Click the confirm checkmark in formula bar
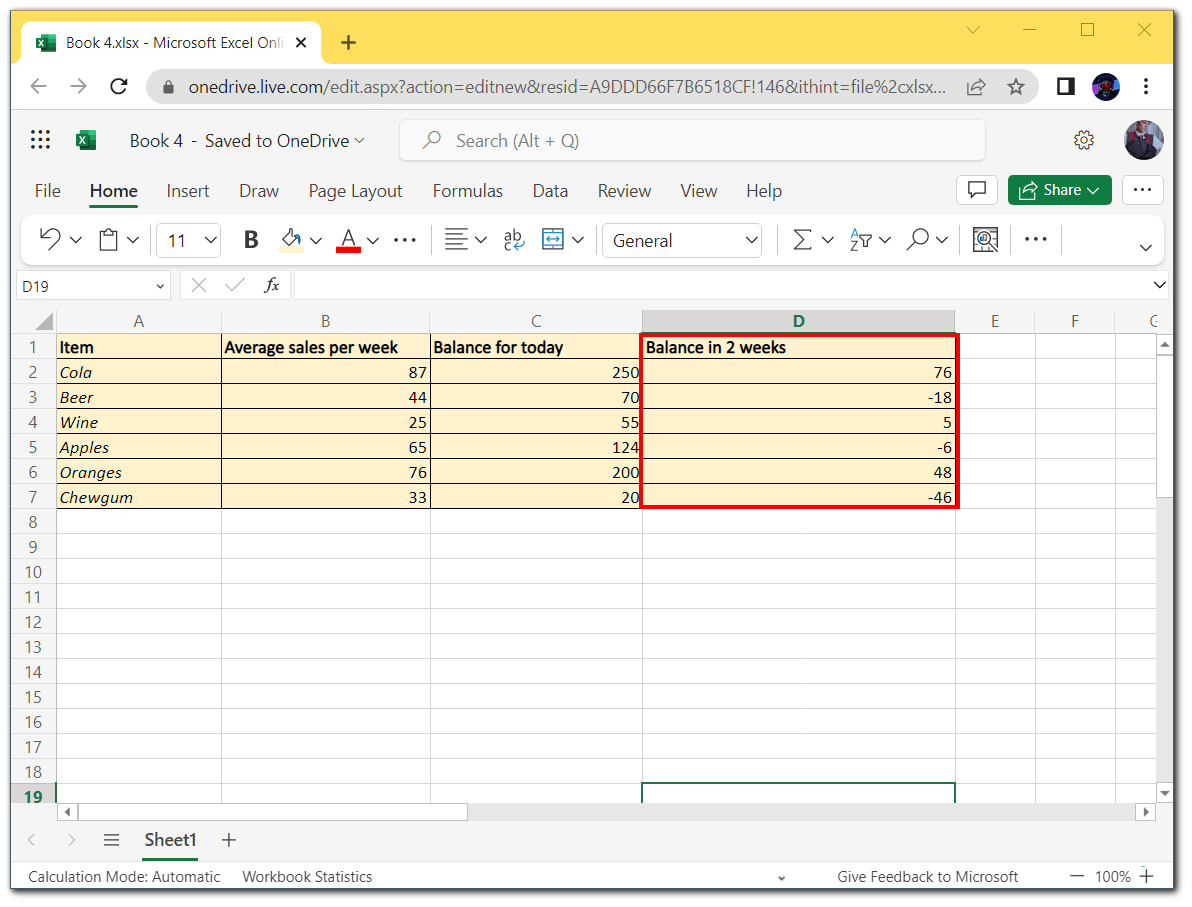Screen dimensions: 1192x907 (x=235, y=285)
